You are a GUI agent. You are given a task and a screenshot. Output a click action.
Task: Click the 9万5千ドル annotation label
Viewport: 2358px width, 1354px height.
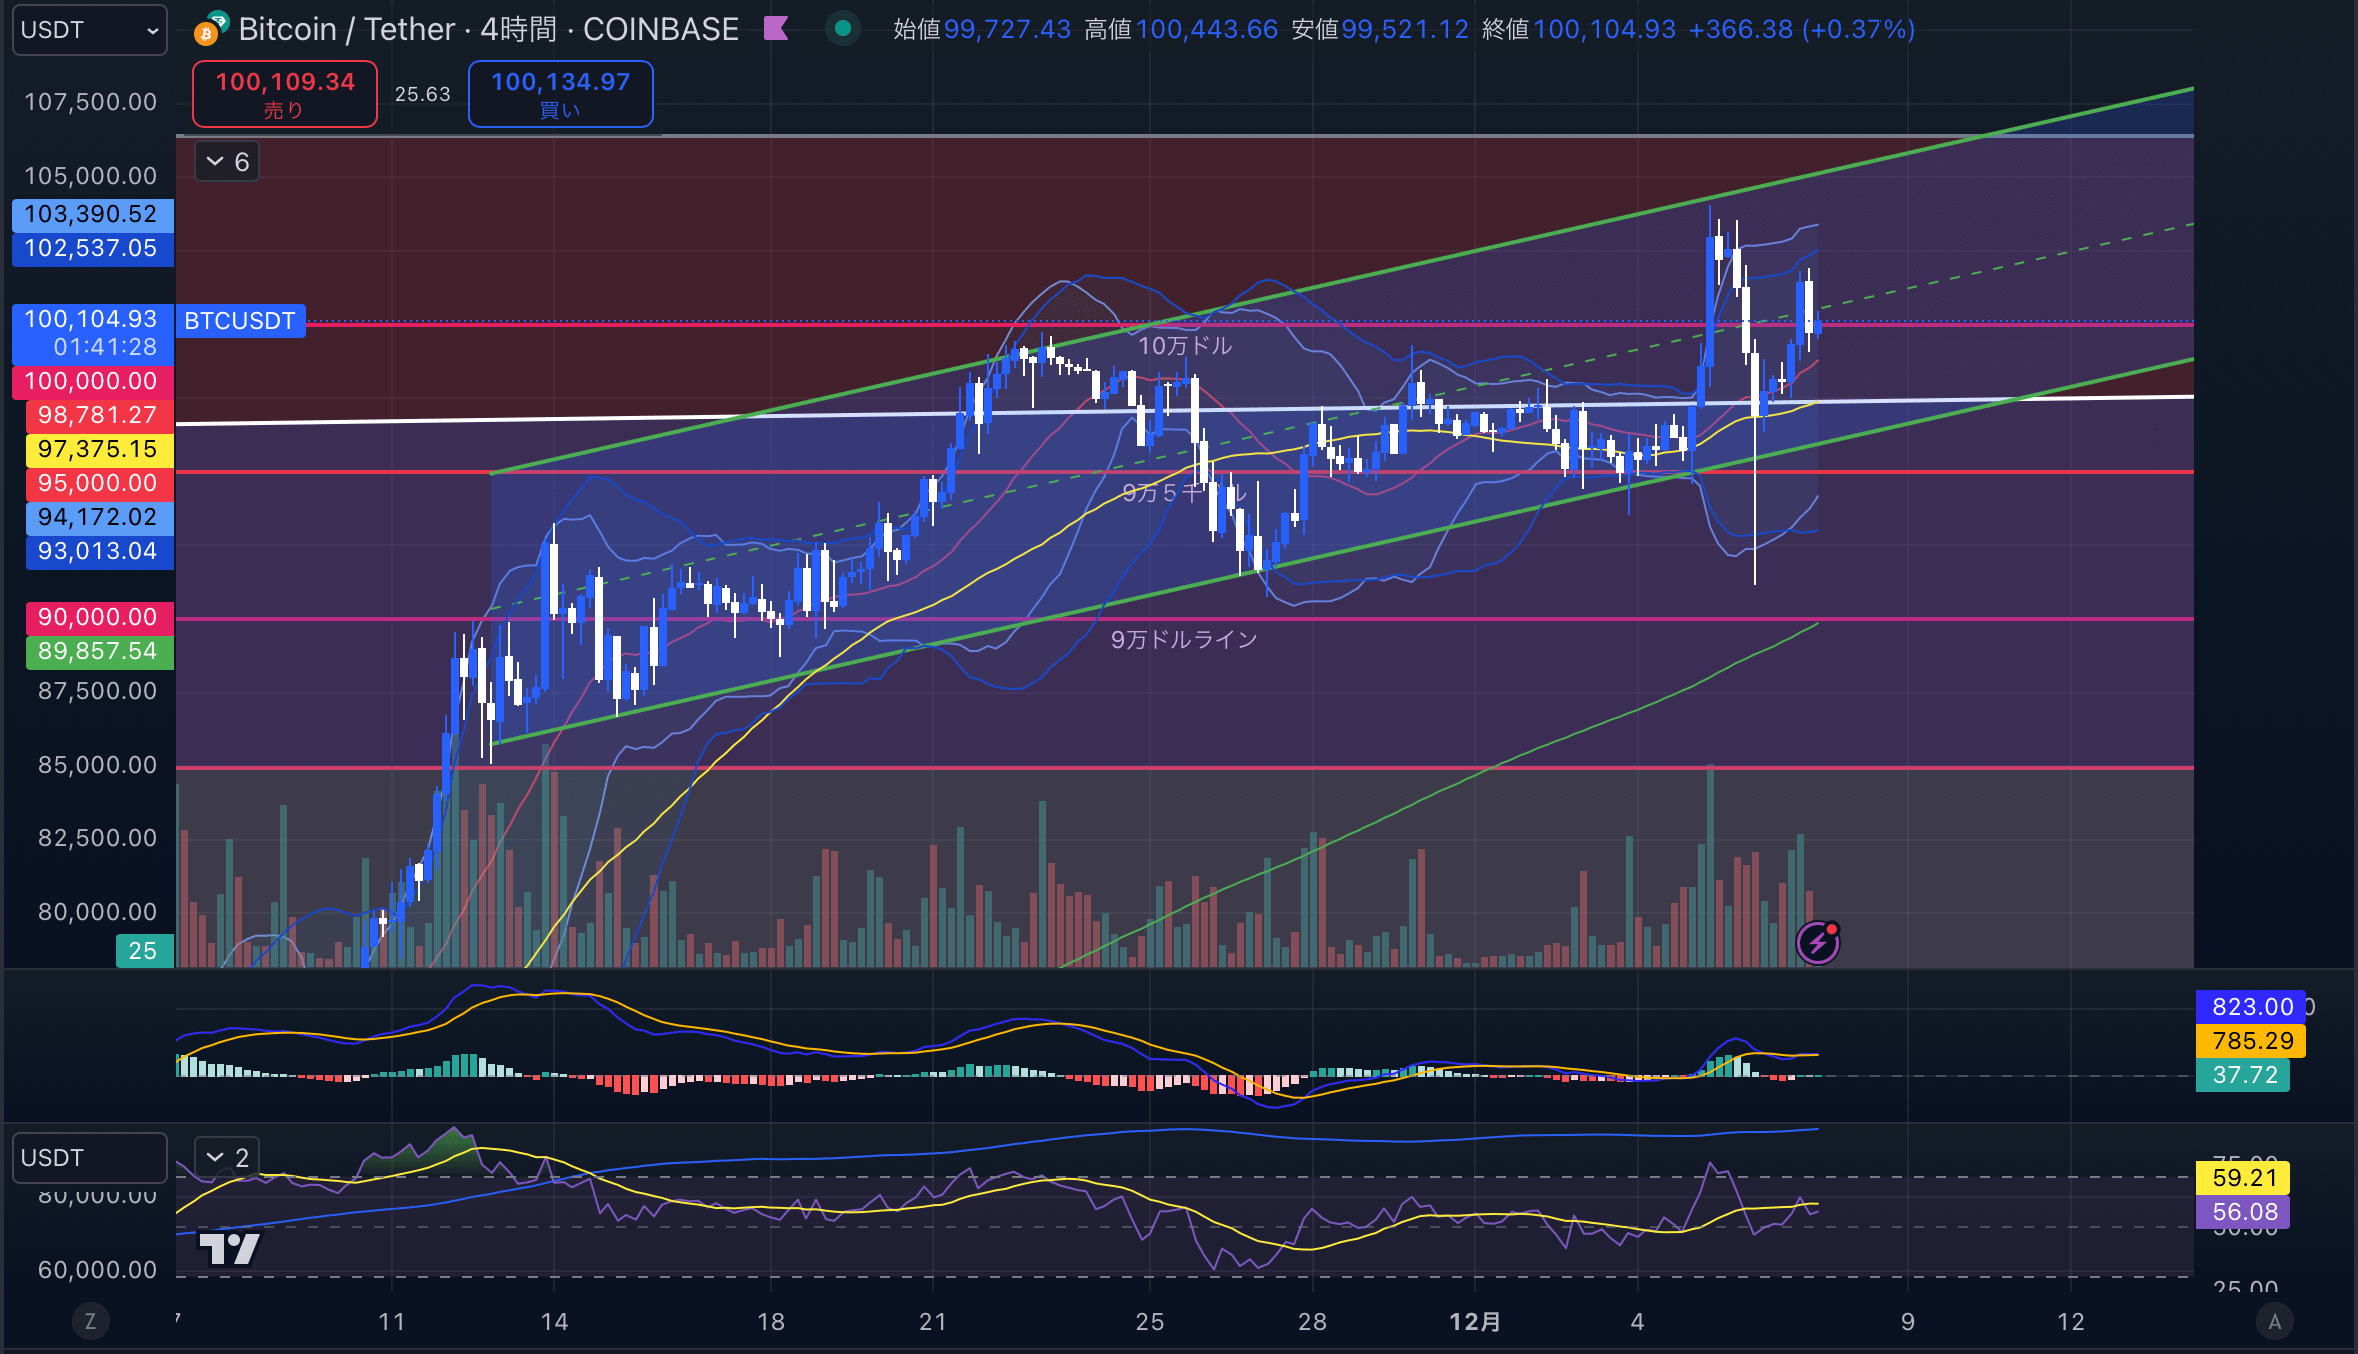coord(1185,493)
